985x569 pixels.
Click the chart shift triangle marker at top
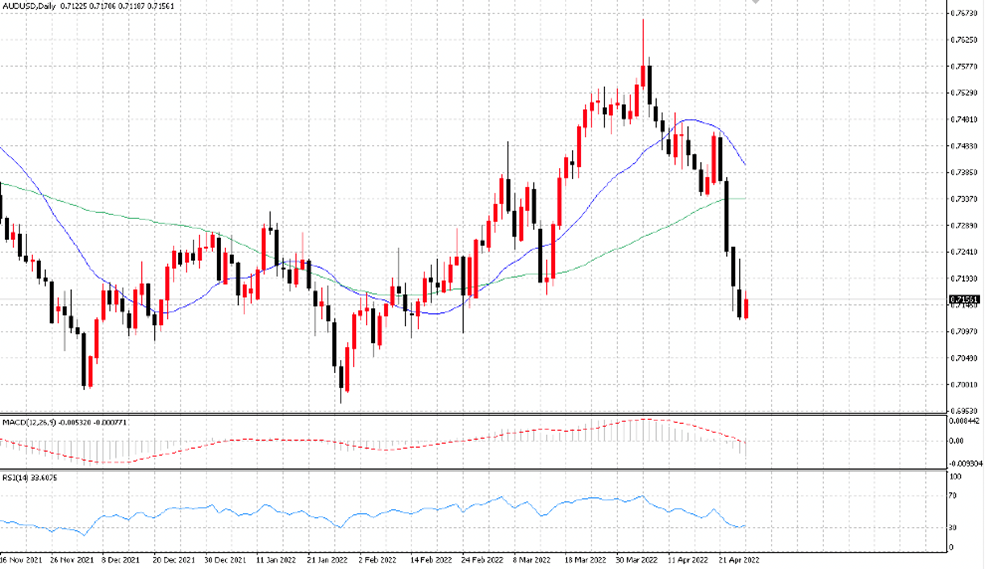(x=755, y=2)
